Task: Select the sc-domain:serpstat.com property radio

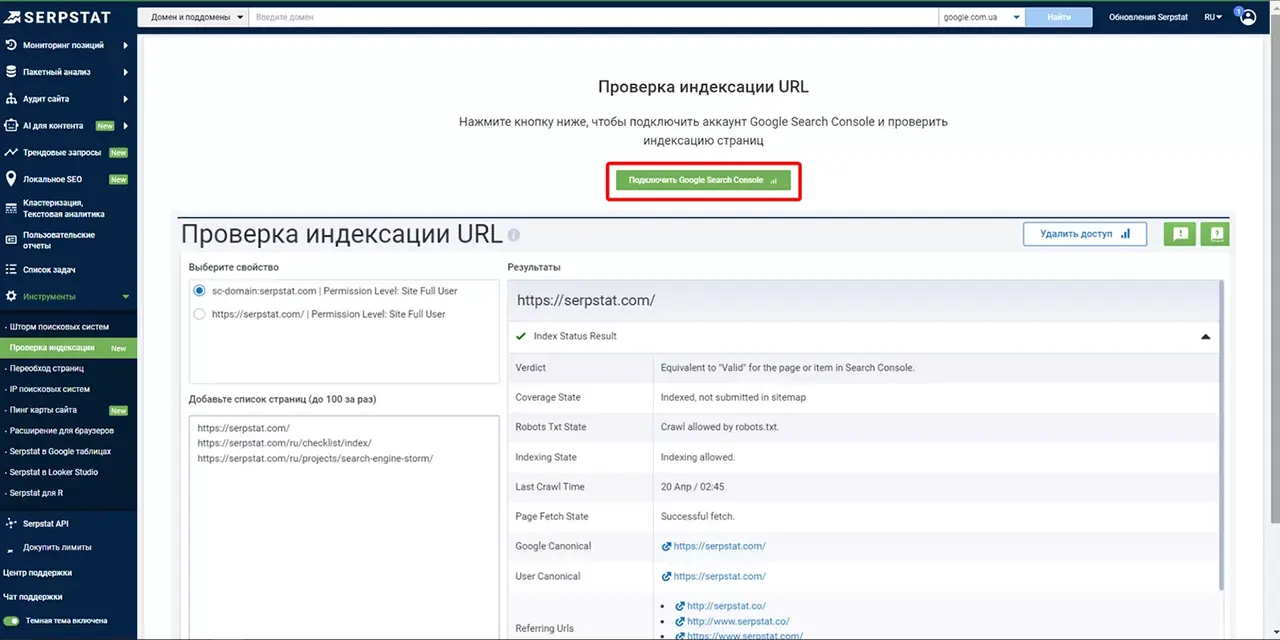Action: 200,291
